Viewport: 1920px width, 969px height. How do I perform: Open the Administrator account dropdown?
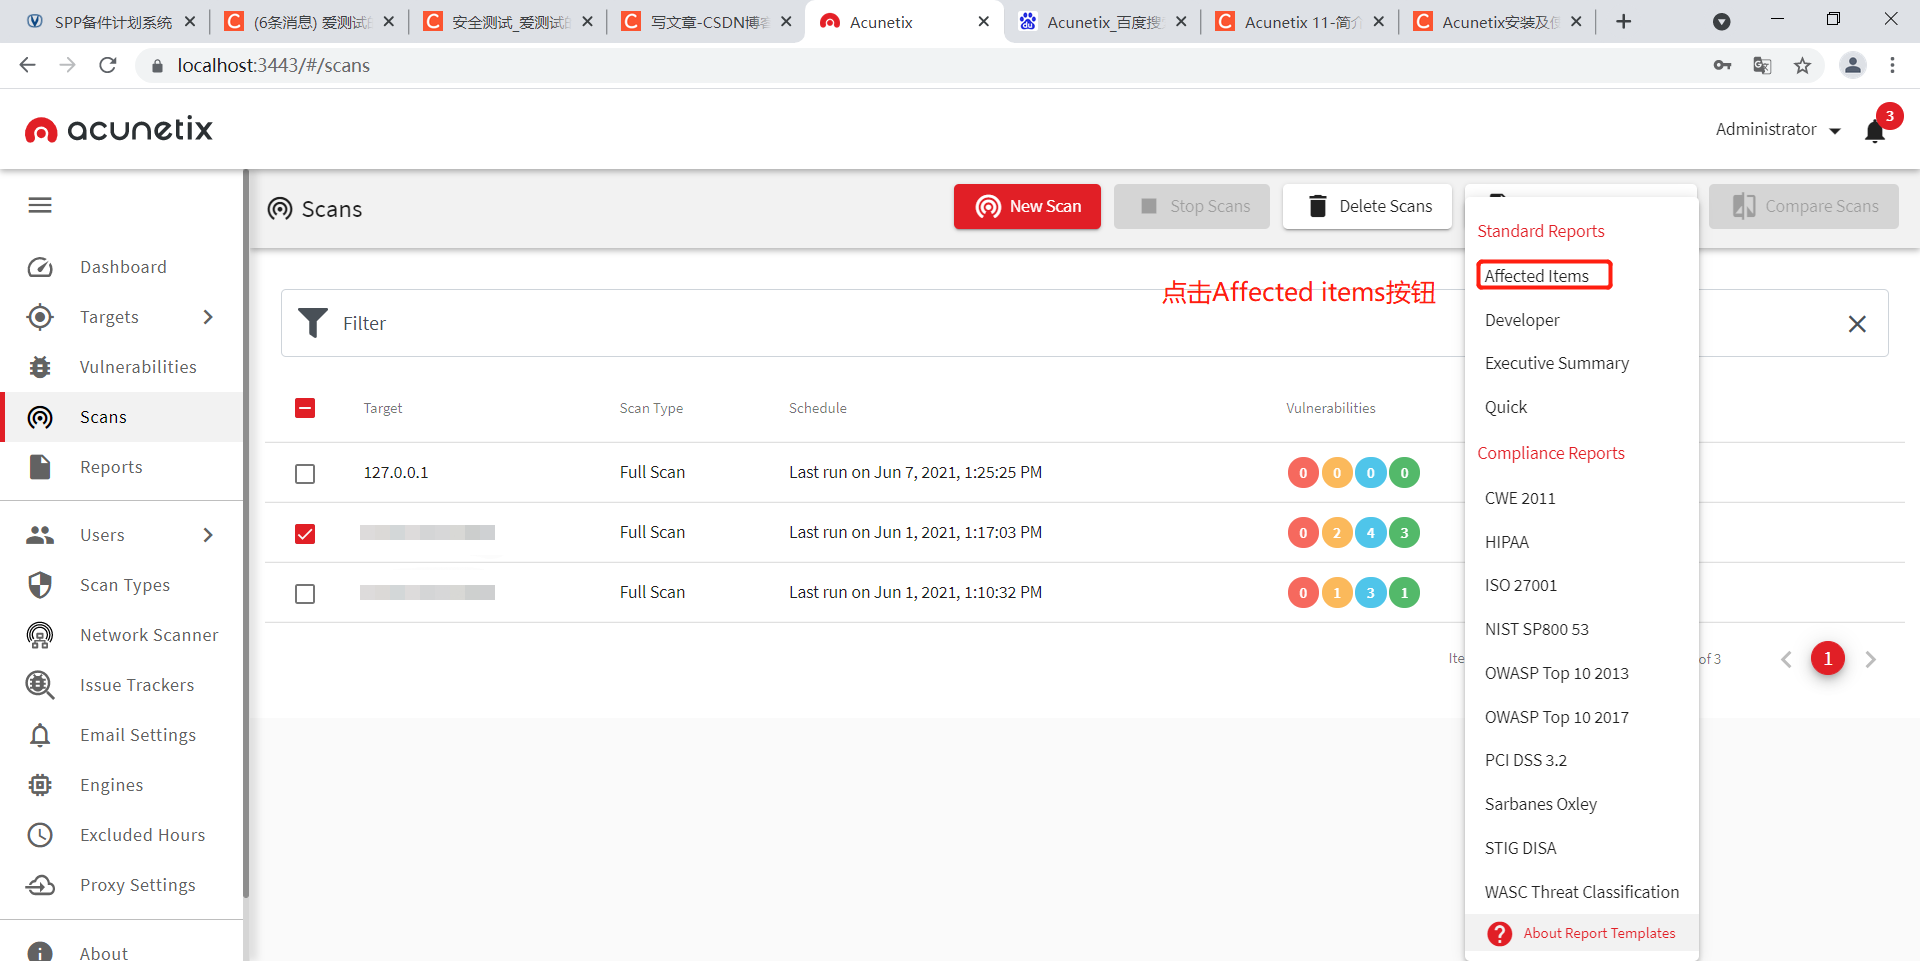pos(1777,129)
